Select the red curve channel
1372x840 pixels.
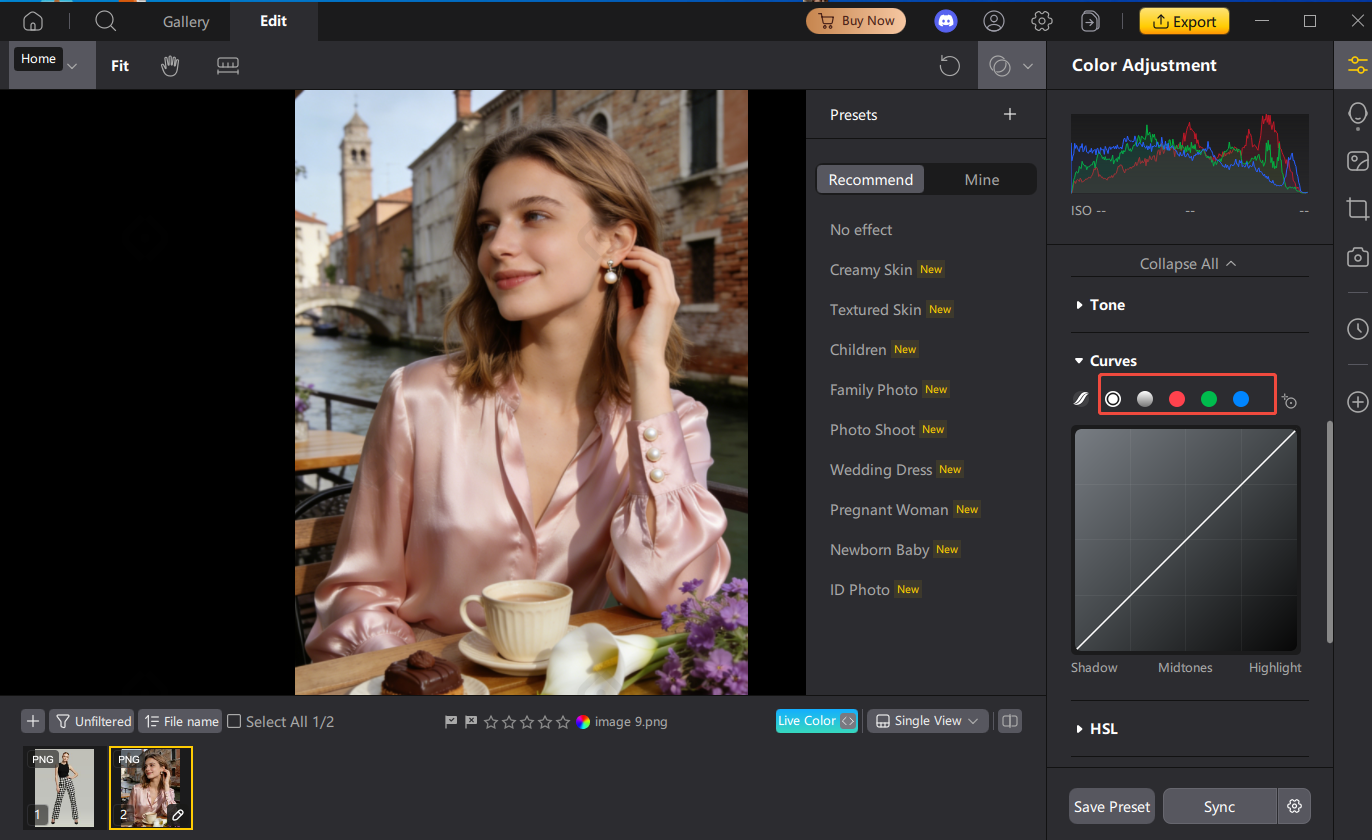pyautogui.click(x=1177, y=399)
